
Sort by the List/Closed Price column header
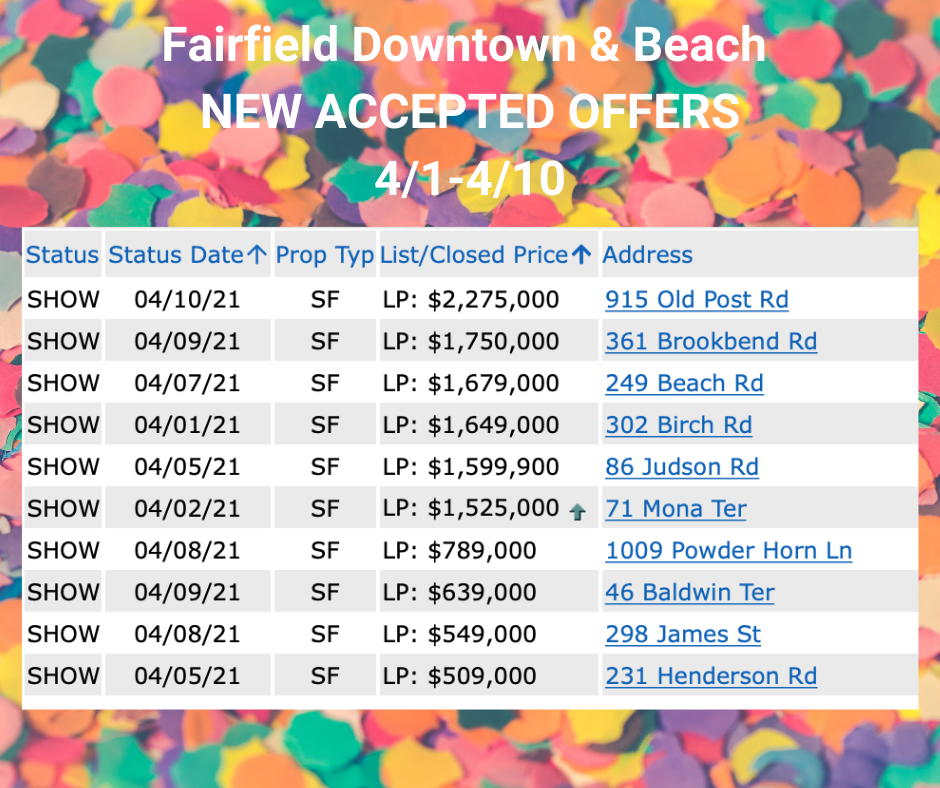click(x=474, y=255)
